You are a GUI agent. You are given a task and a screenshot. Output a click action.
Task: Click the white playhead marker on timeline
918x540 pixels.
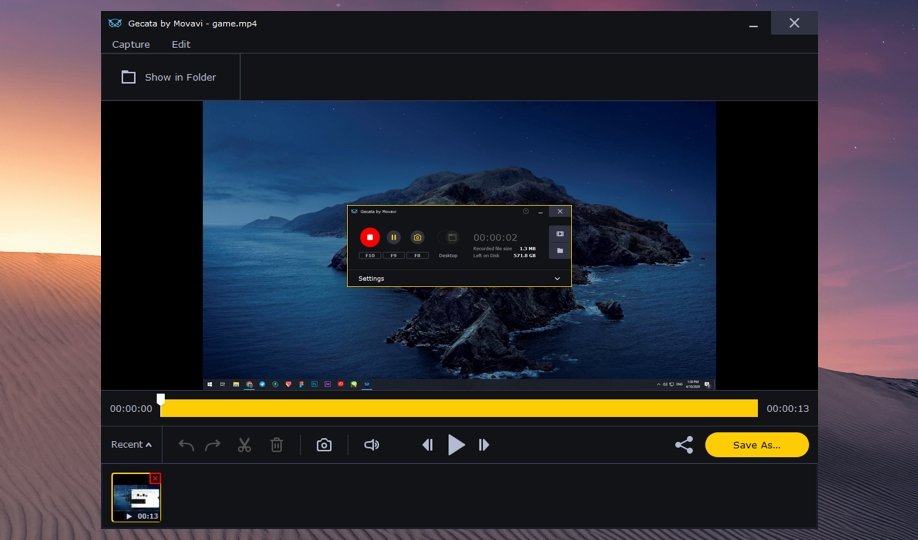coord(160,399)
